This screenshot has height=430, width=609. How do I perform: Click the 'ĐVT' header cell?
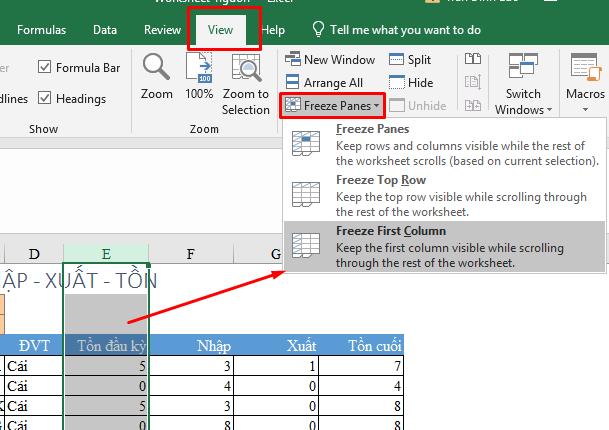click(34, 345)
